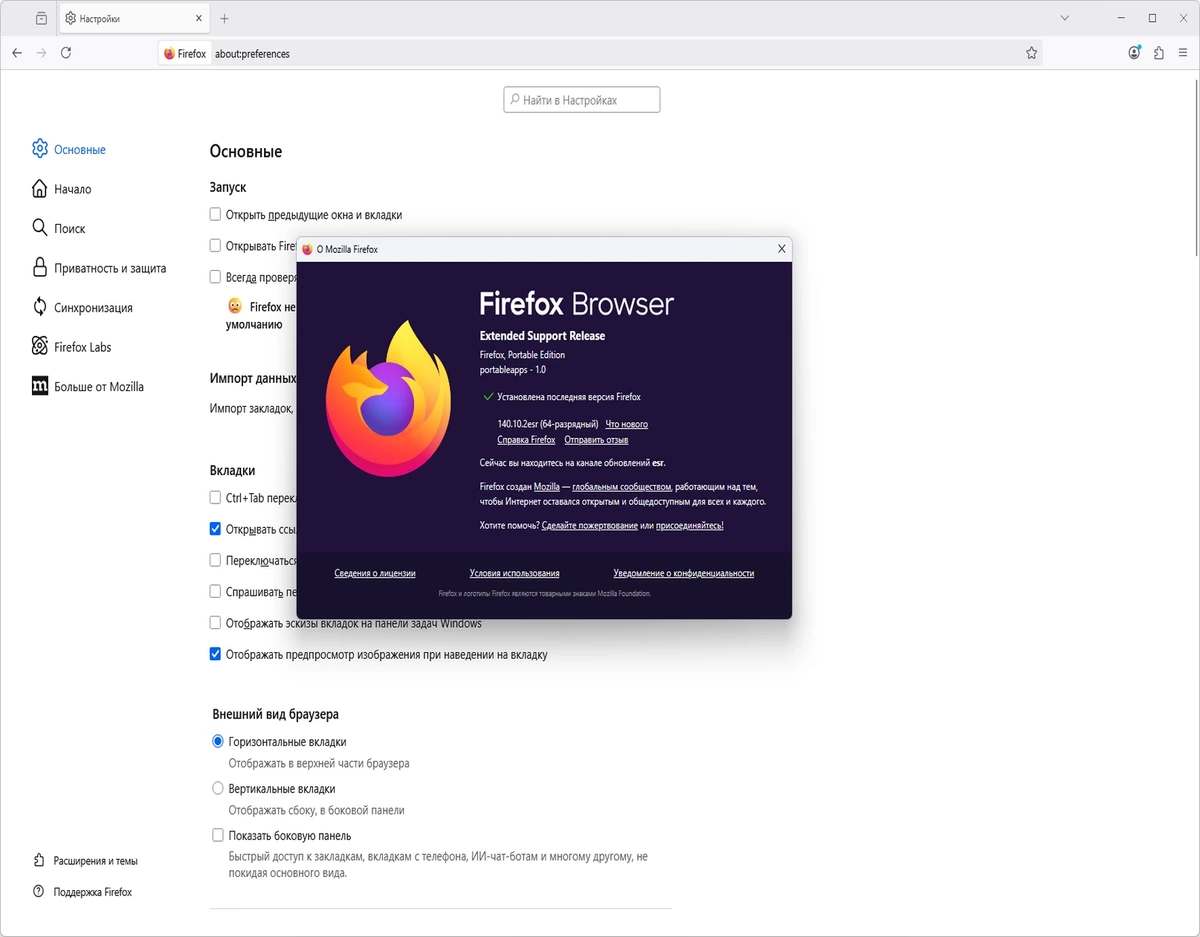Go back with the back arrow

point(17,53)
